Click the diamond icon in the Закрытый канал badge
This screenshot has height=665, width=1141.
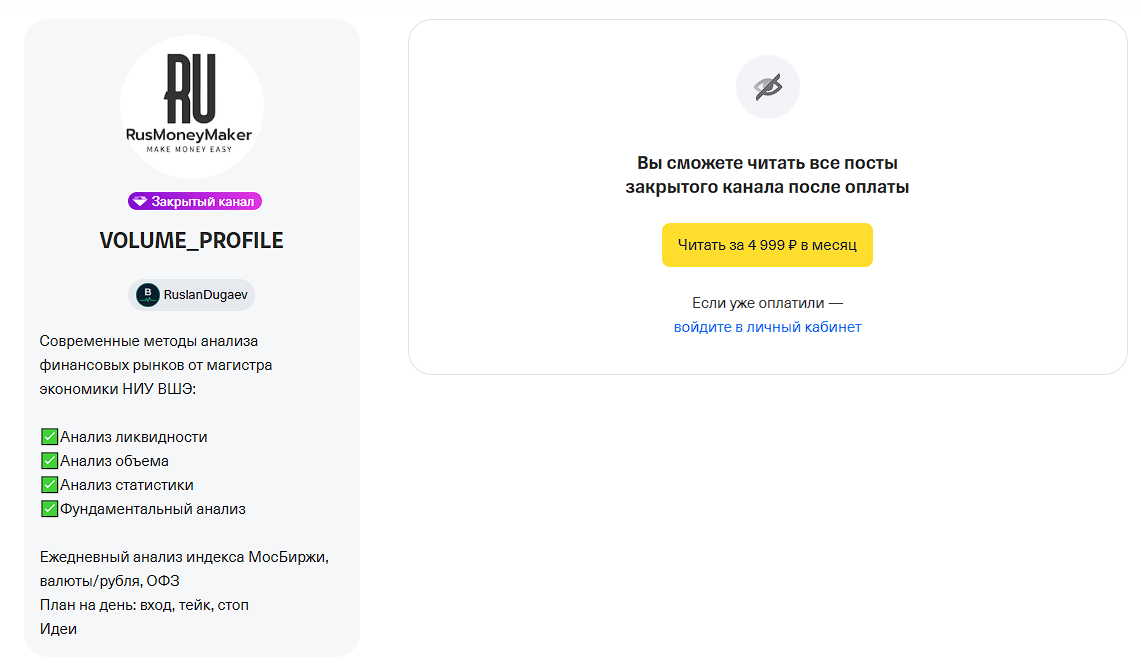click(140, 202)
